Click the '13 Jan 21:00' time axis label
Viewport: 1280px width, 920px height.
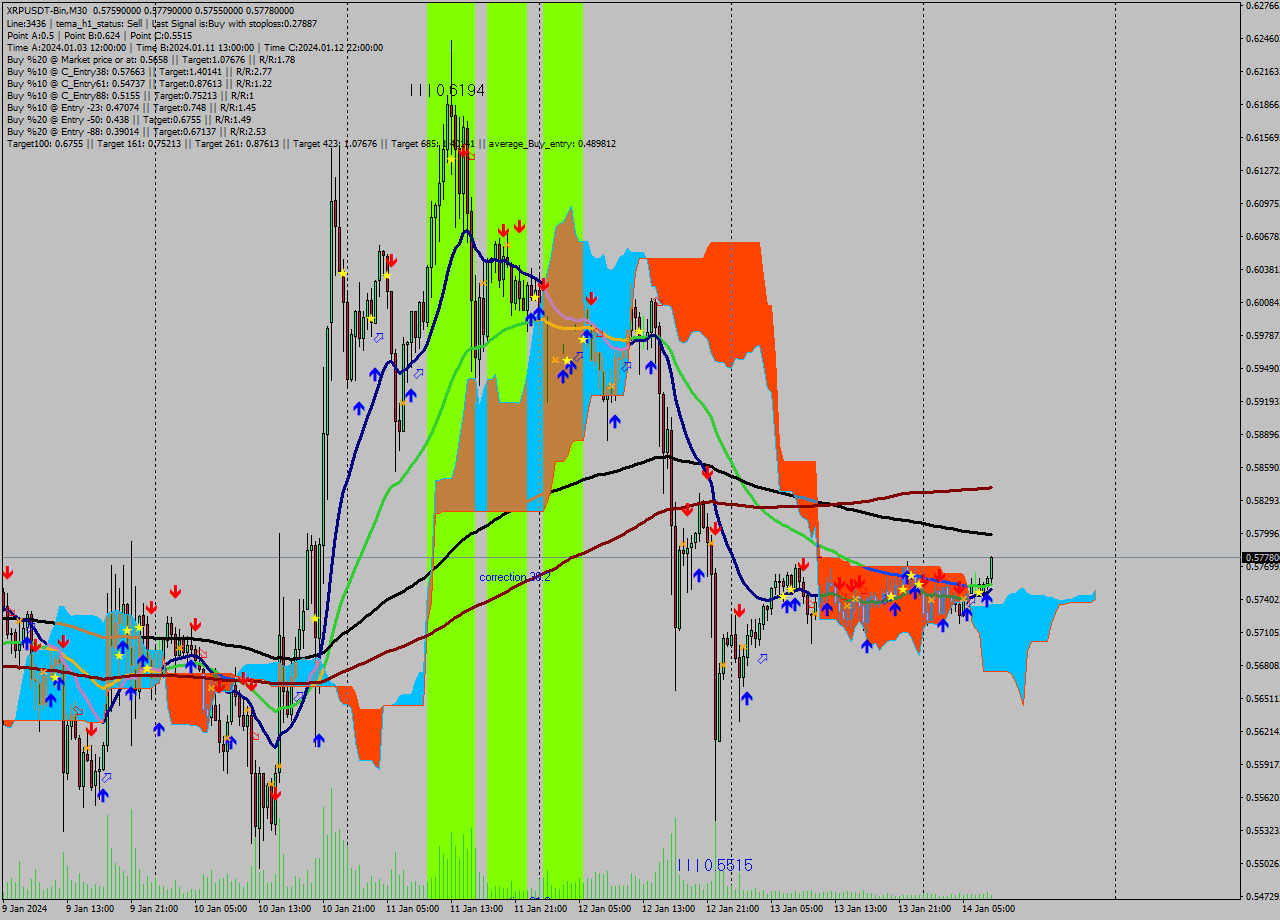pos(923,909)
